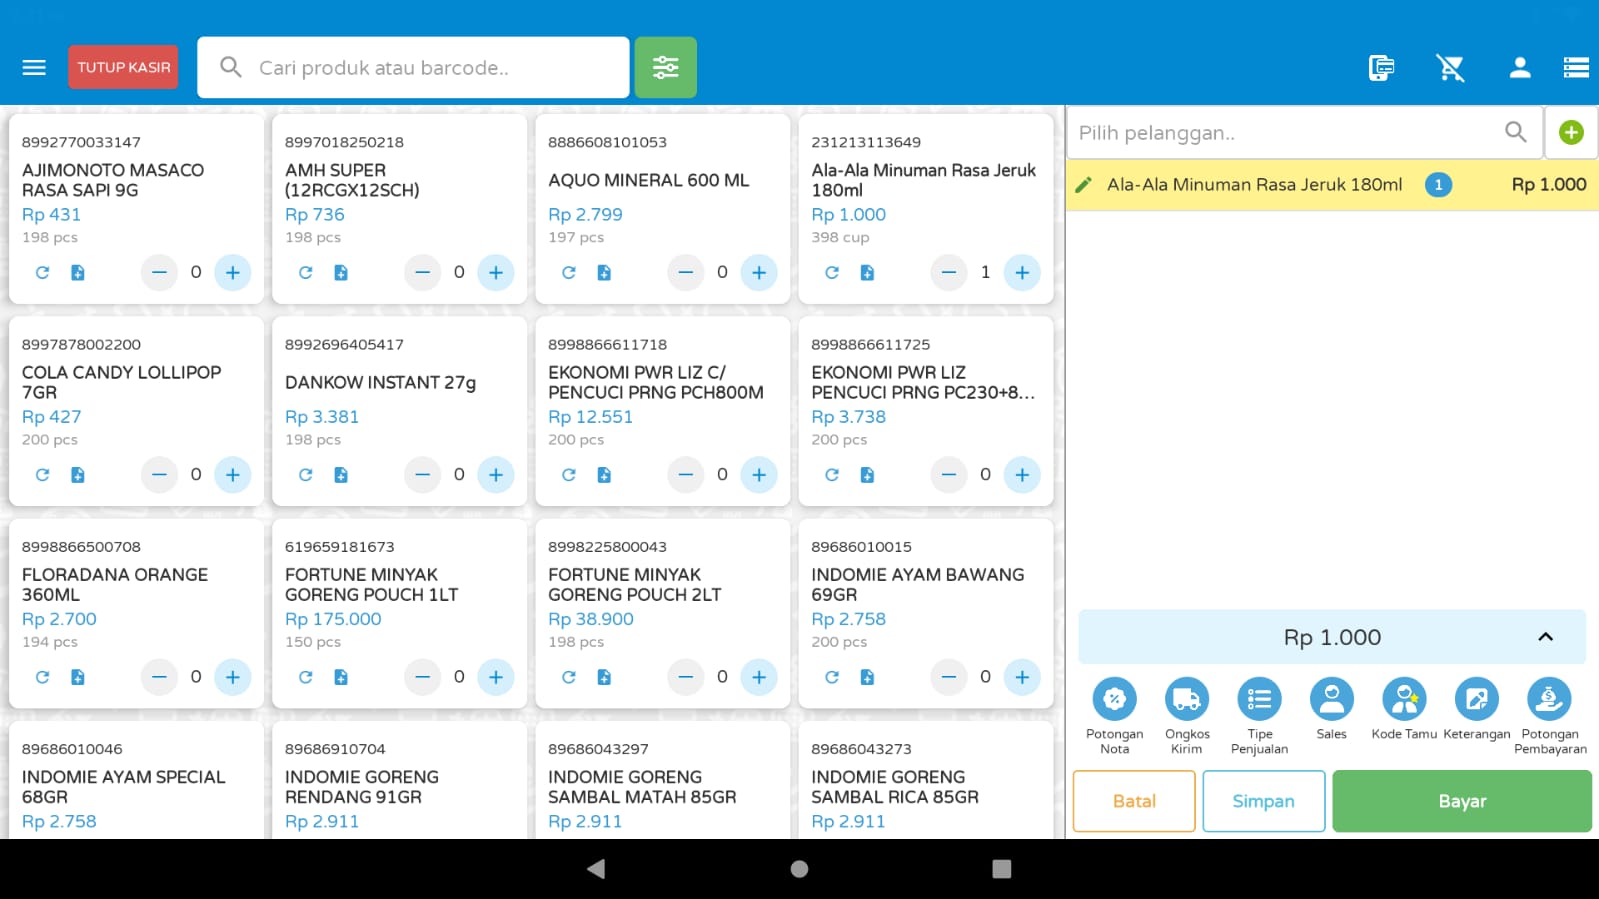
Task: Increase quantity of DANKOW INSTANT 27g
Action: coord(496,475)
